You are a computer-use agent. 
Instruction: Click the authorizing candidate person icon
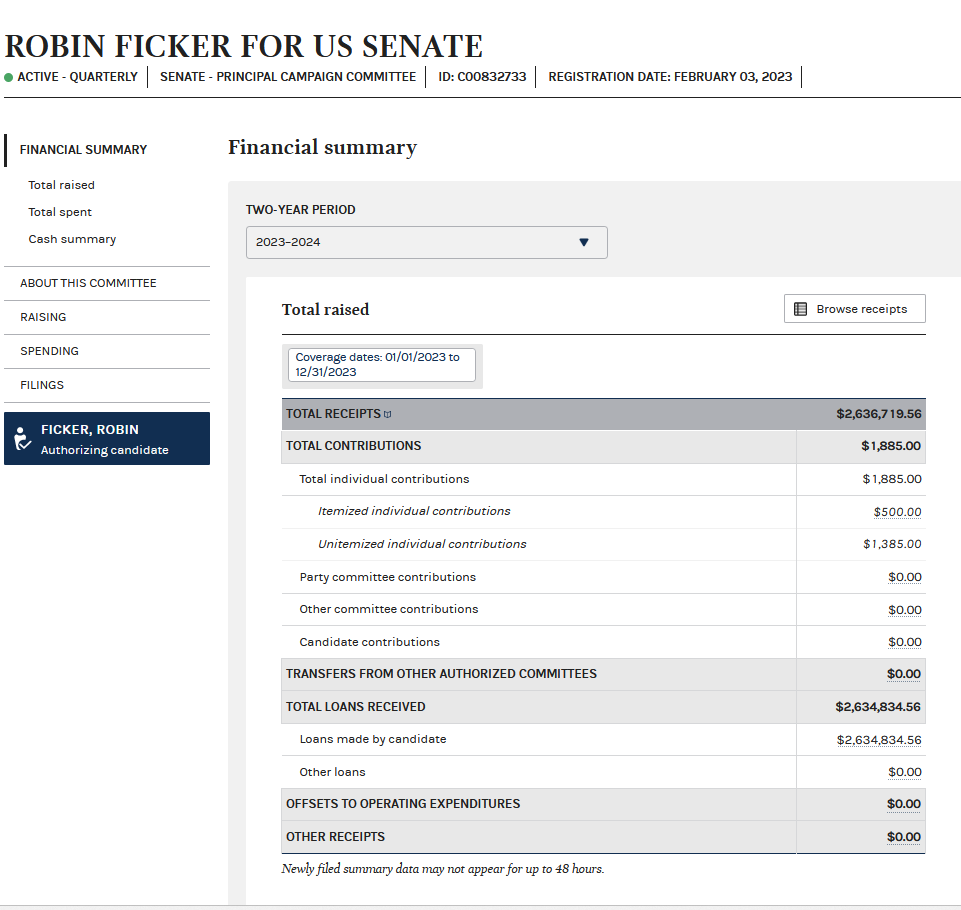coord(22,438)
